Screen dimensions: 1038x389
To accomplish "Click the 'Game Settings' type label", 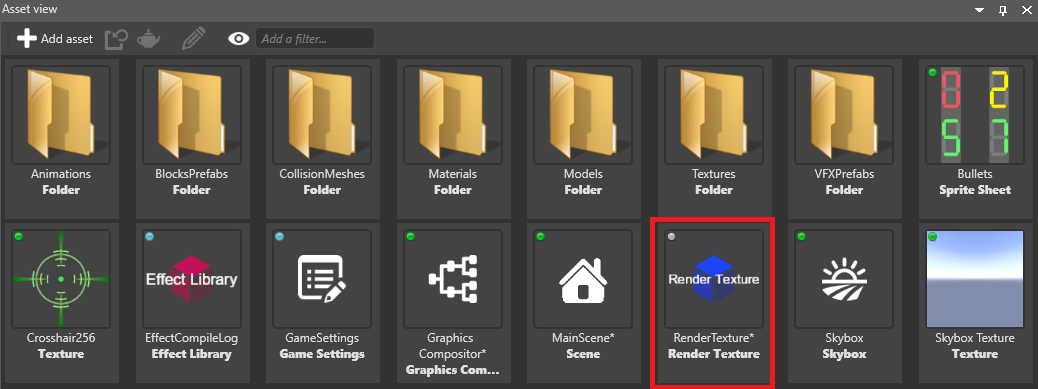I will [x=322, y=354].
